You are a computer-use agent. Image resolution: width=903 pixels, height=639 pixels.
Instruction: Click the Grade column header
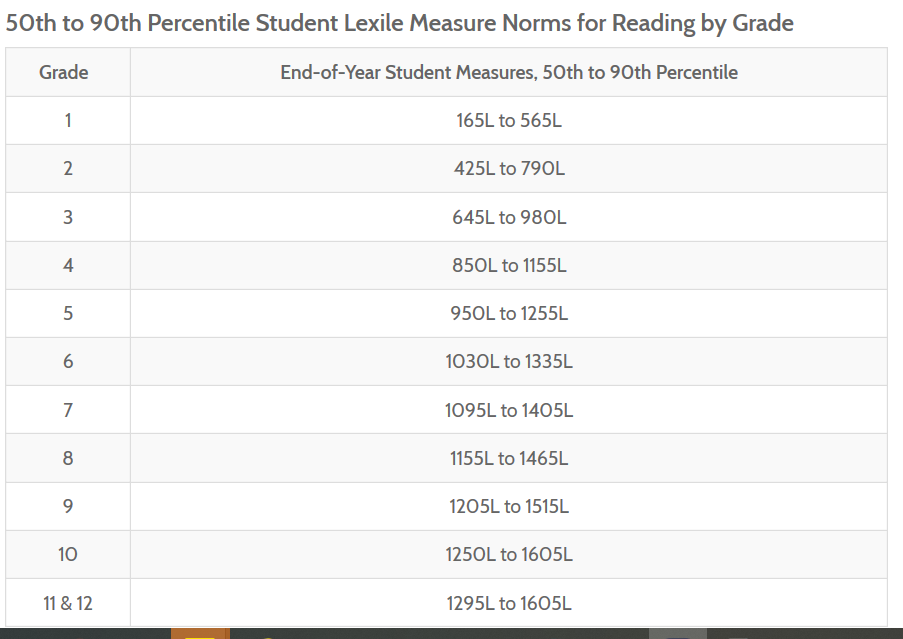[x=64, y=72]
